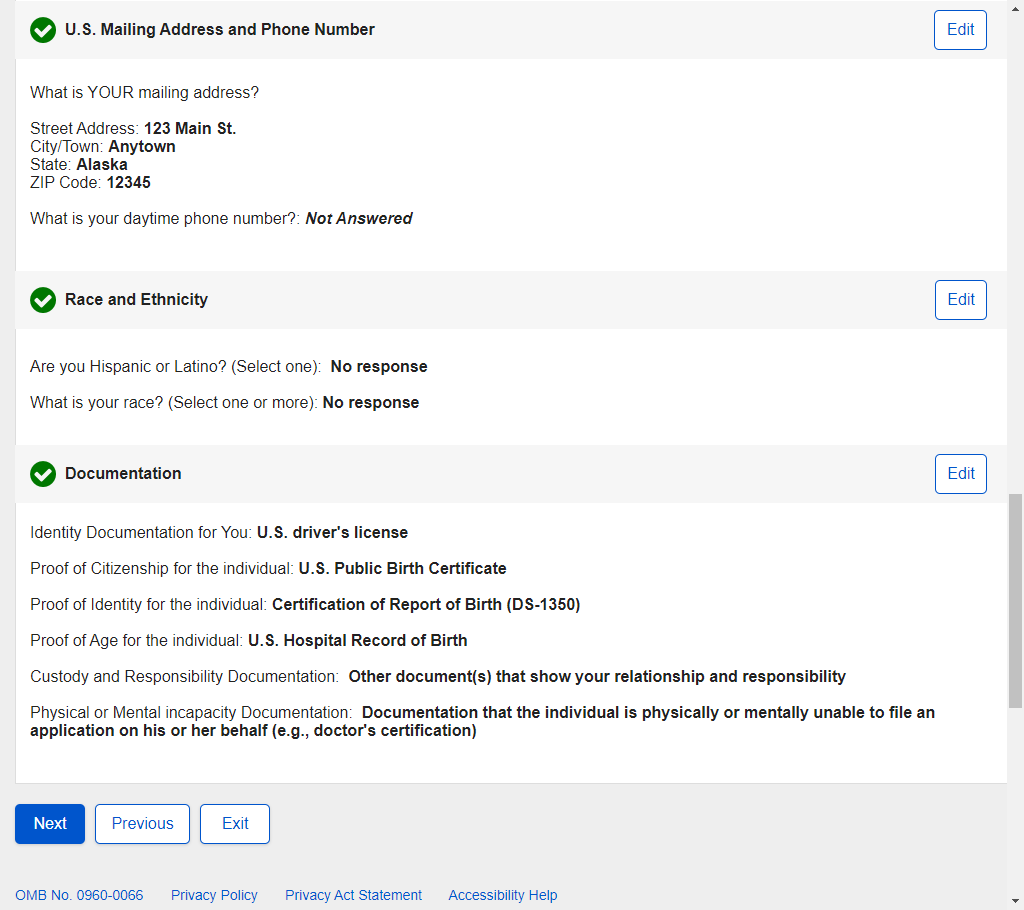Open the OMB No. 0960-0066 link
Screen dimensions: 1024x910
[79, 895]
